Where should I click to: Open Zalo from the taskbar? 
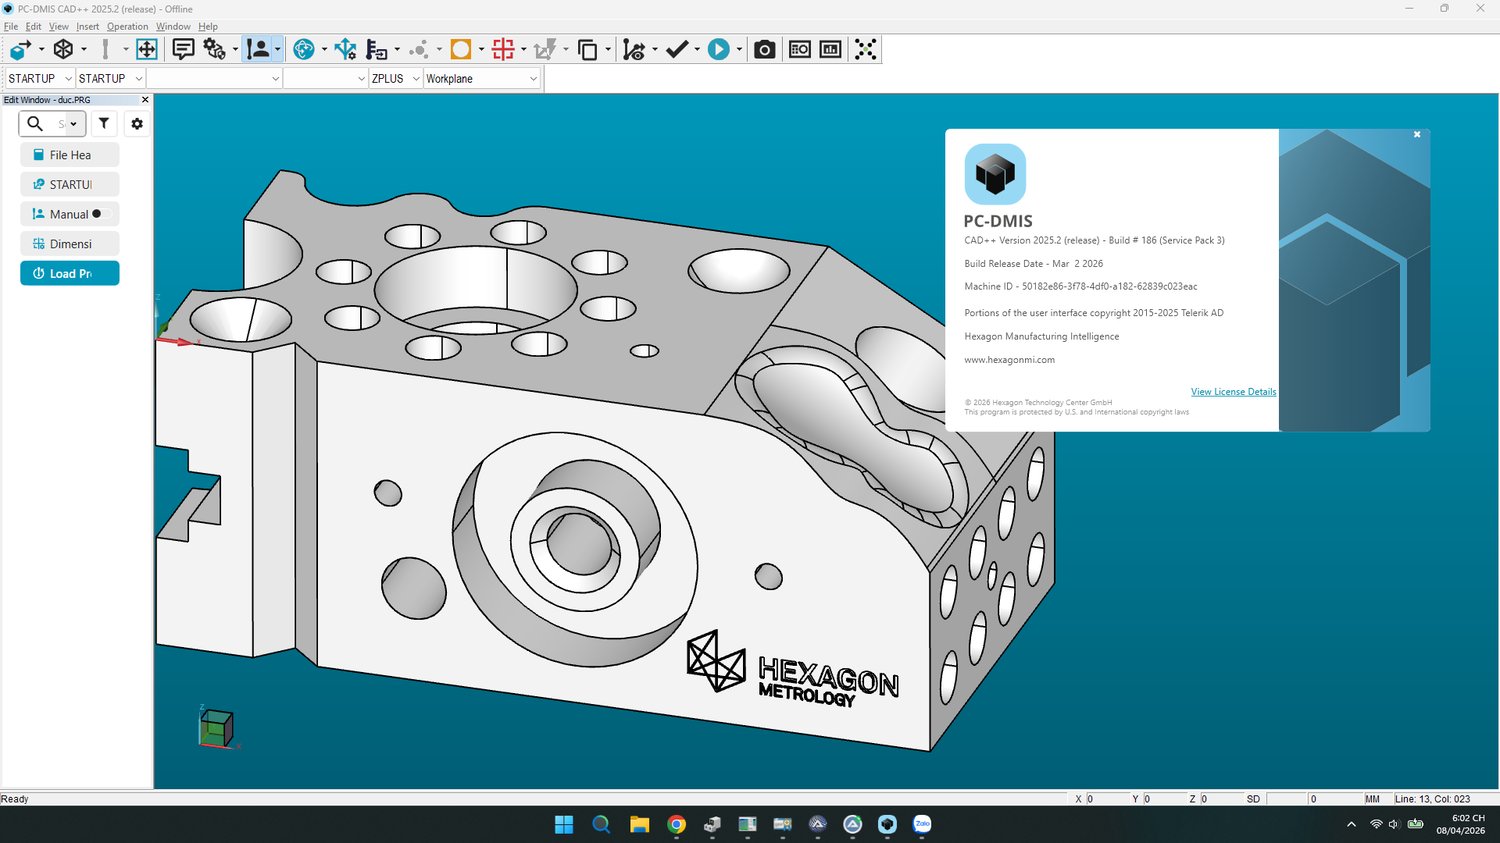922,824
